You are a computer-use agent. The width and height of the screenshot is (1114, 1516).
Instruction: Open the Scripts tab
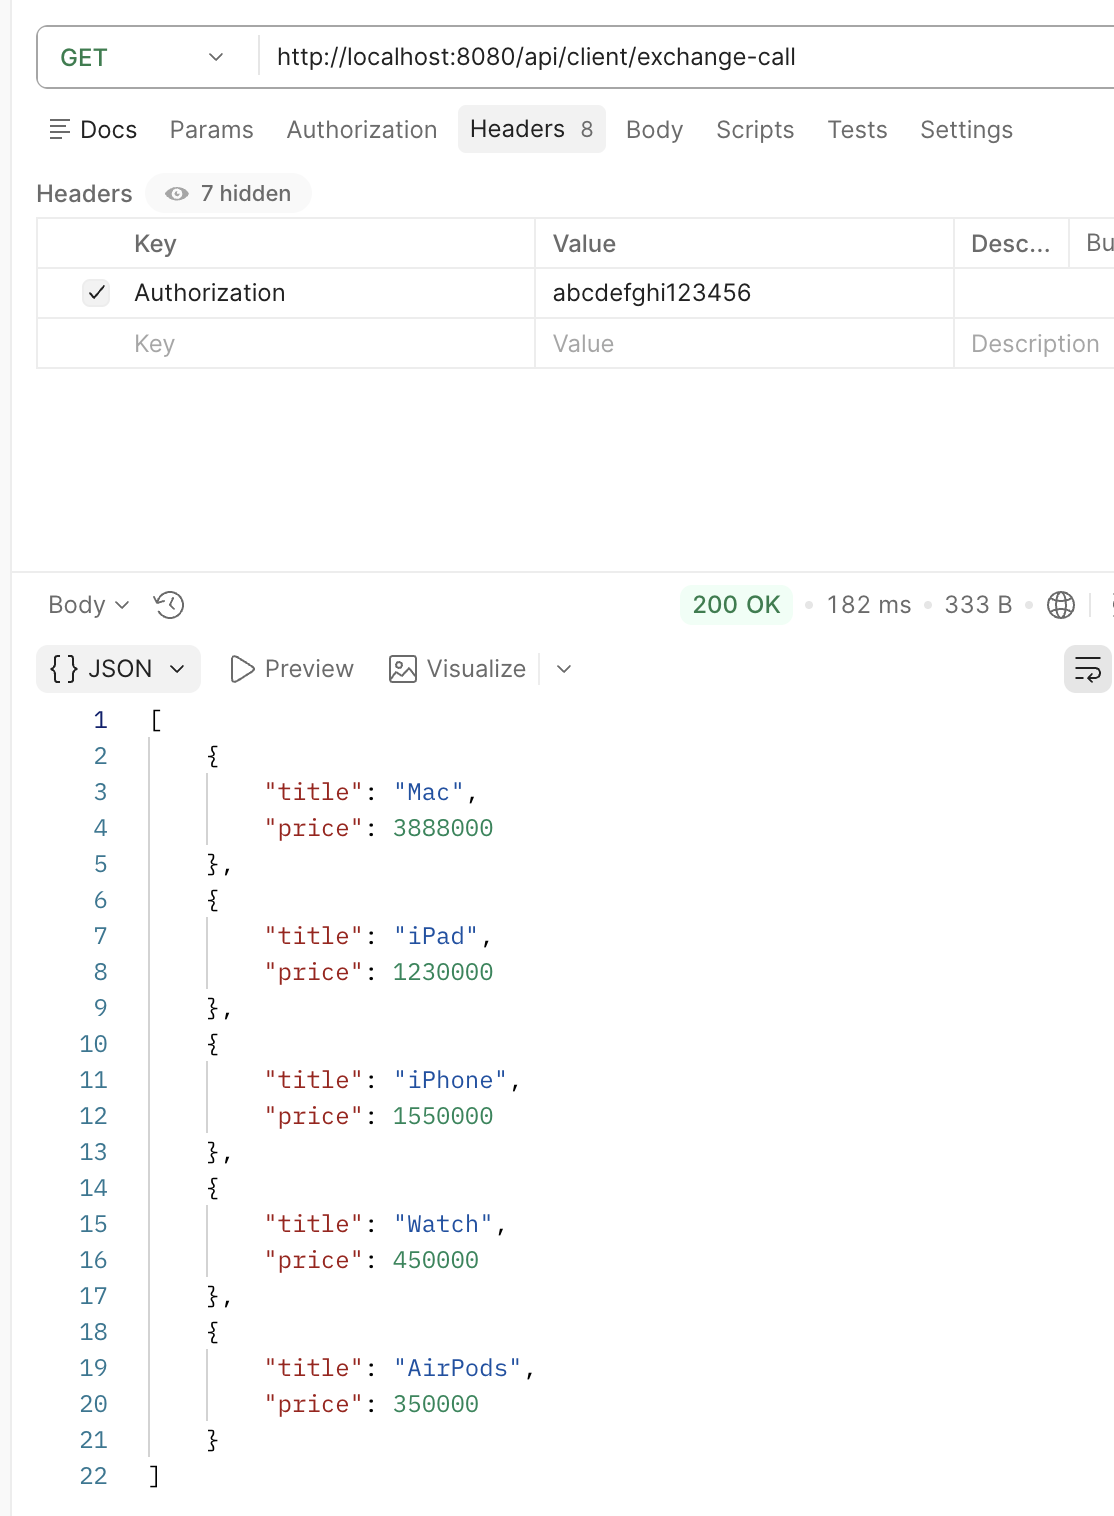click(x=755, y=130)
